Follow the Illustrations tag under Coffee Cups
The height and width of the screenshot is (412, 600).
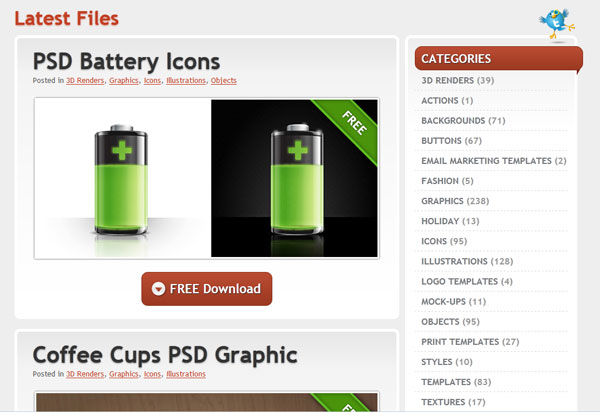pyautogui.click(x=186, y=374)
